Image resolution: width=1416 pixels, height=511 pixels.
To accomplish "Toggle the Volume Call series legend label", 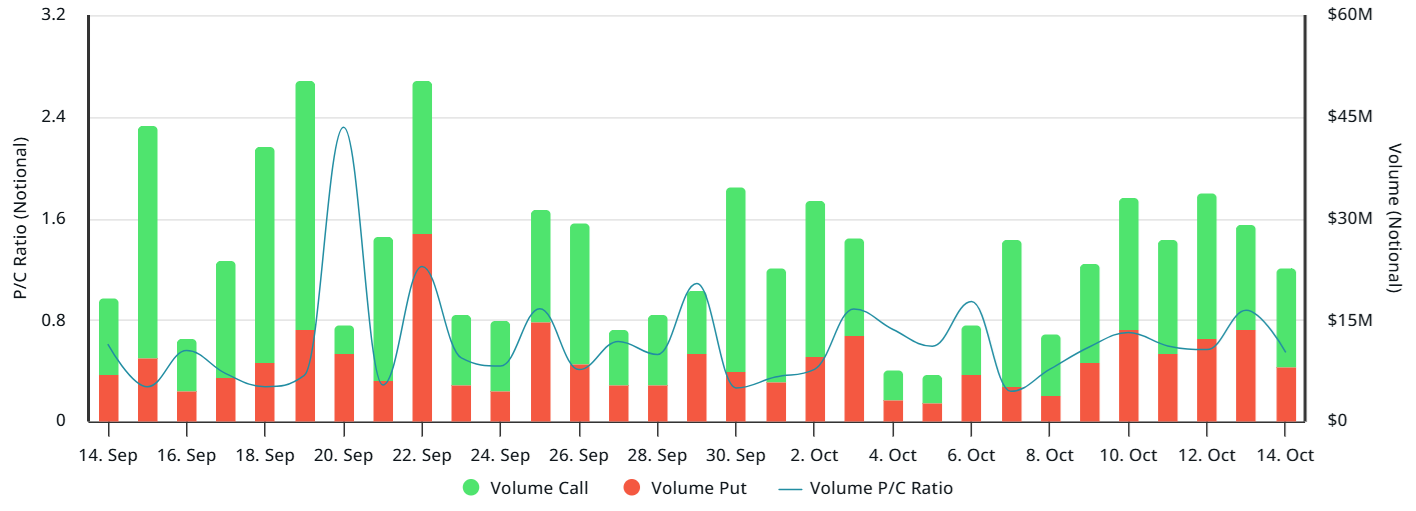I will click(538, 488).
